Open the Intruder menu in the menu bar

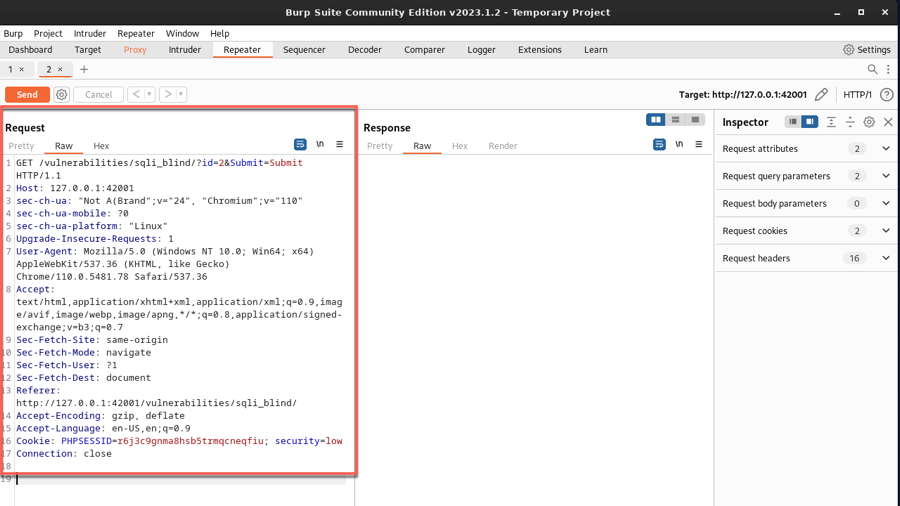coord(90,33)
